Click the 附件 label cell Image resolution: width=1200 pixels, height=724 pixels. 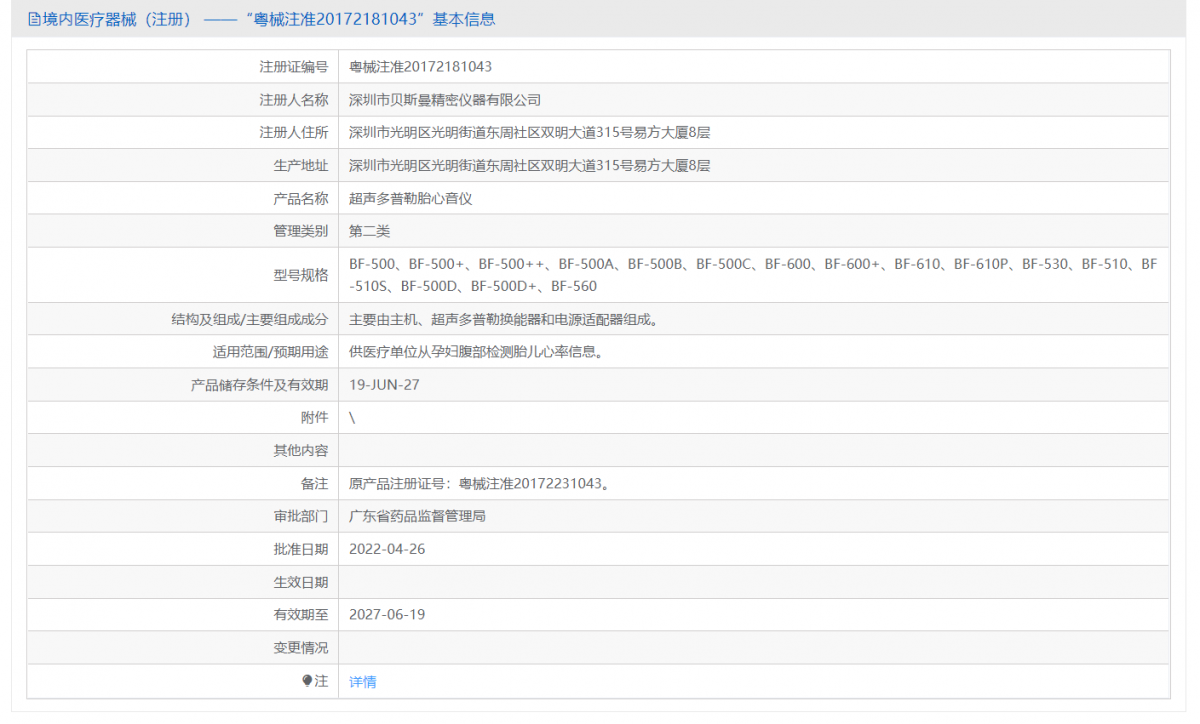pyautogui.click(x=183, y=418)
